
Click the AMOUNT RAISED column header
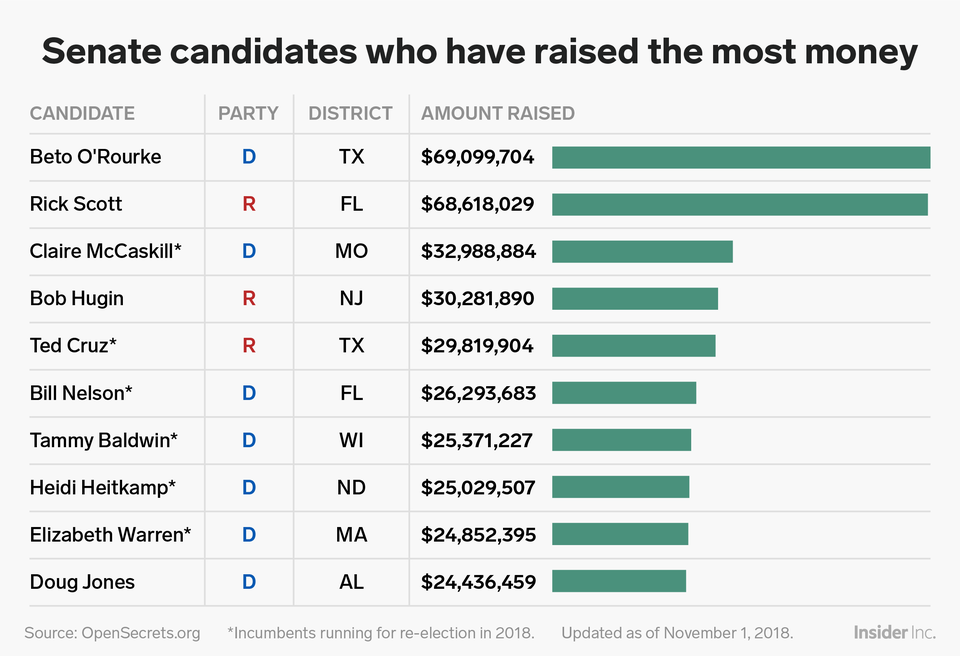point(498,113)
